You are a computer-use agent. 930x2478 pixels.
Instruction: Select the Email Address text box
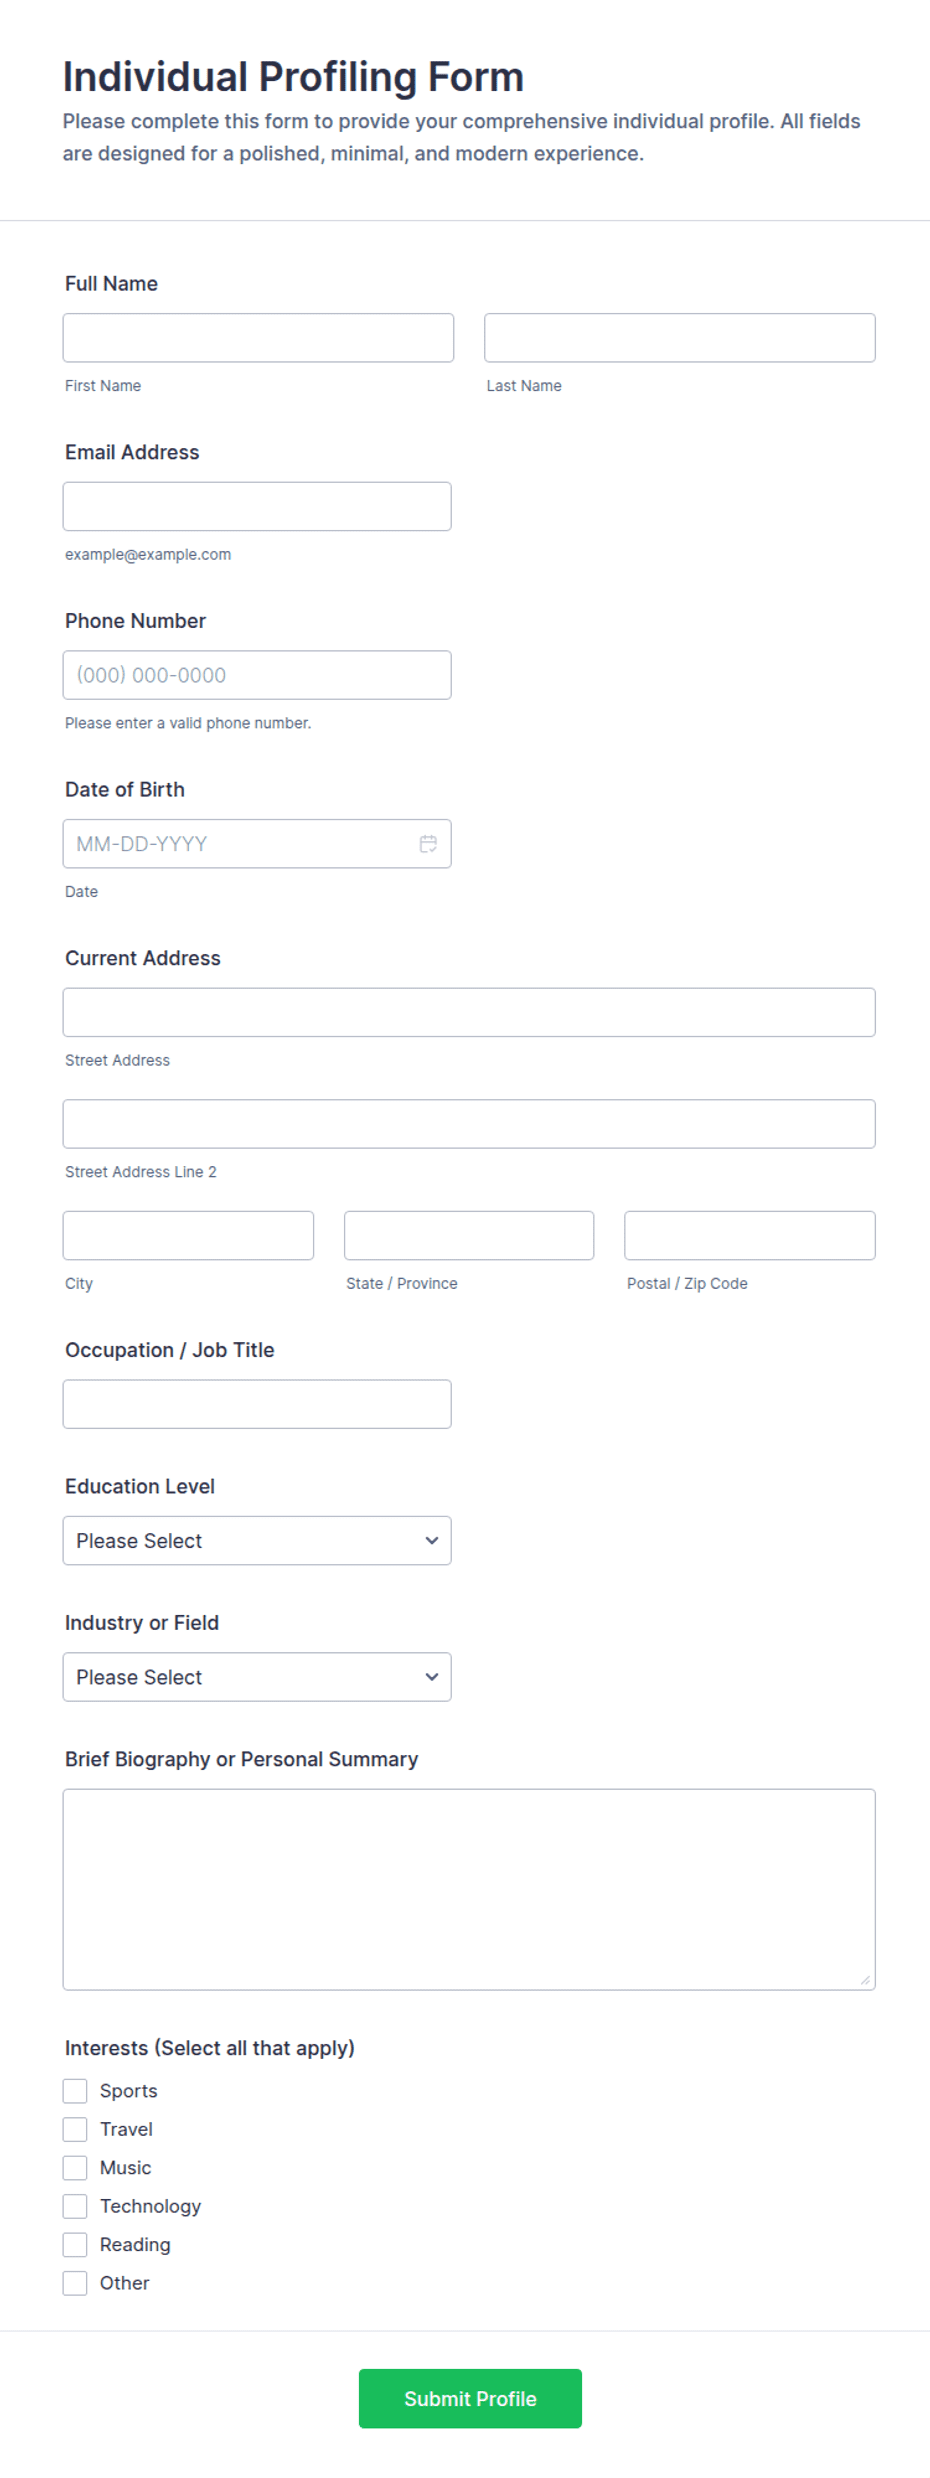(257, 507)
